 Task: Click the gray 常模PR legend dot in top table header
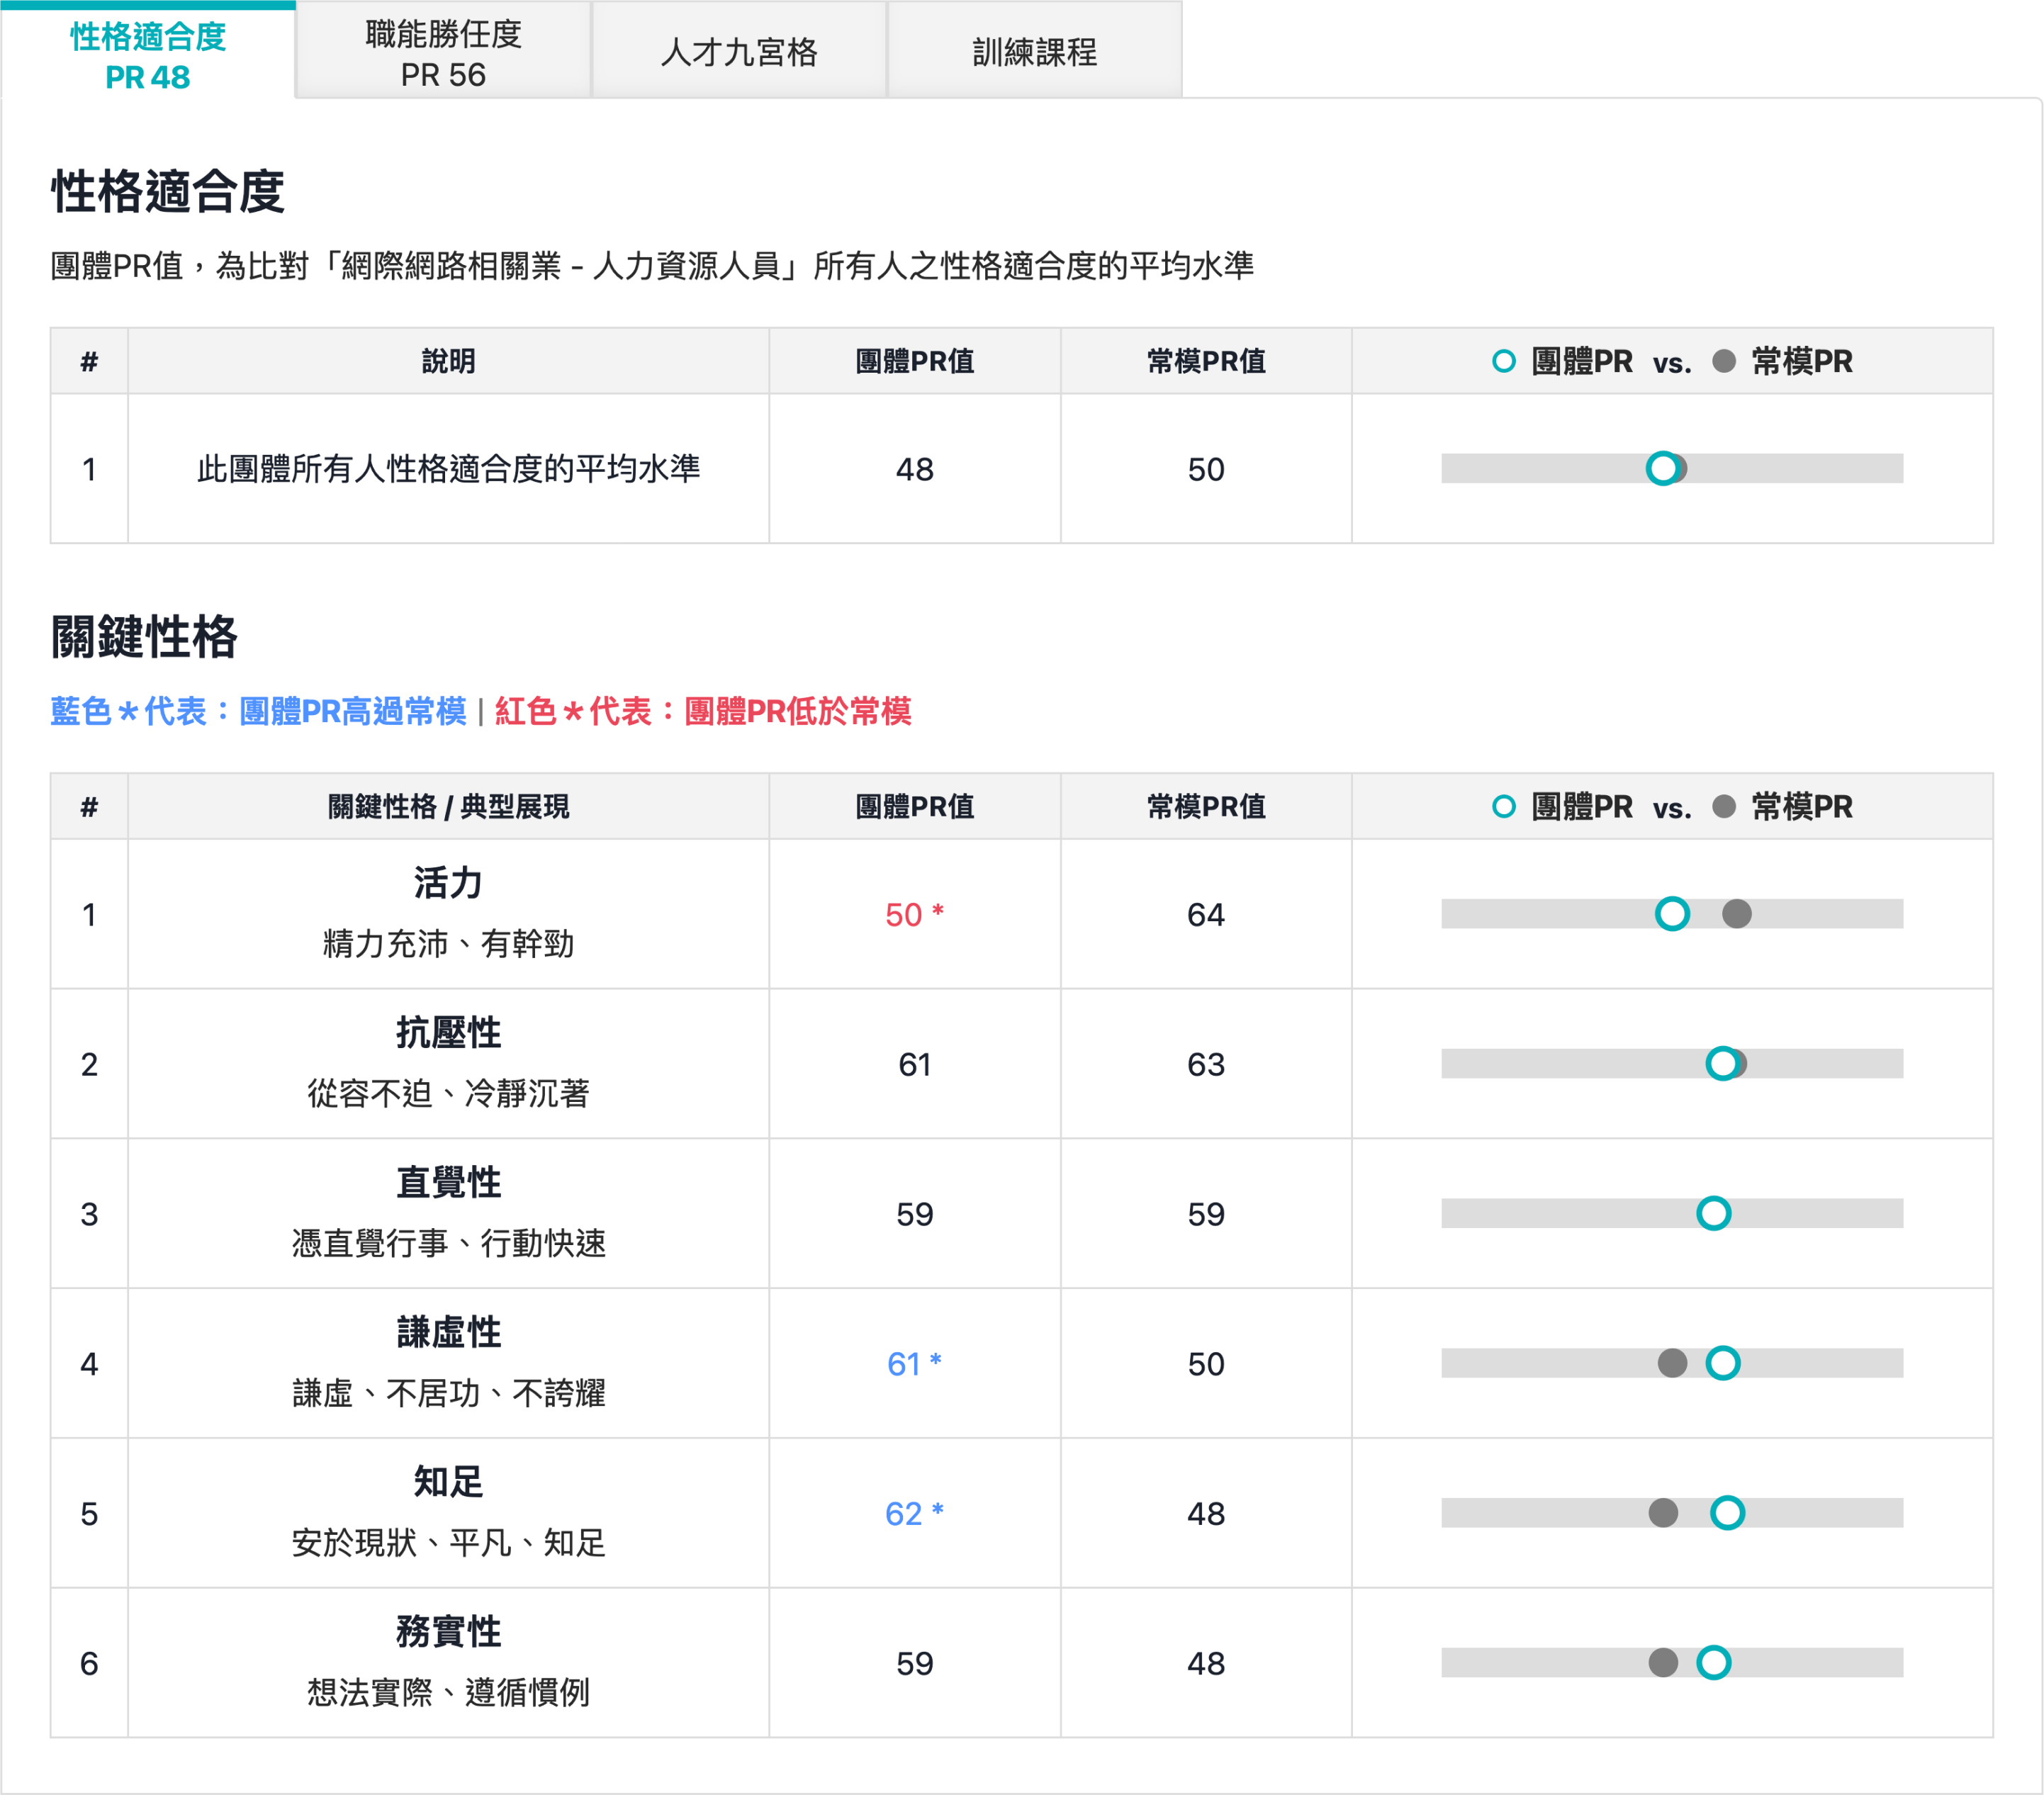point(1723,361)
